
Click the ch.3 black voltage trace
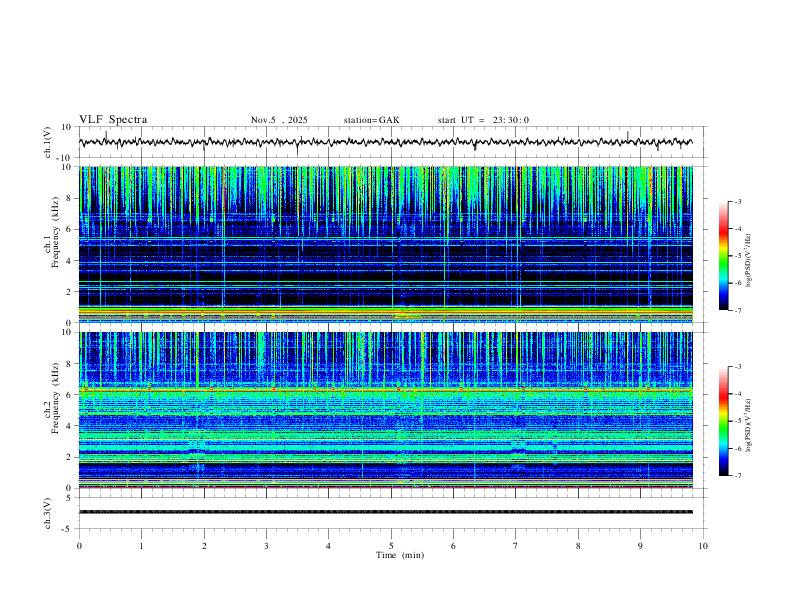coord(385,512)
